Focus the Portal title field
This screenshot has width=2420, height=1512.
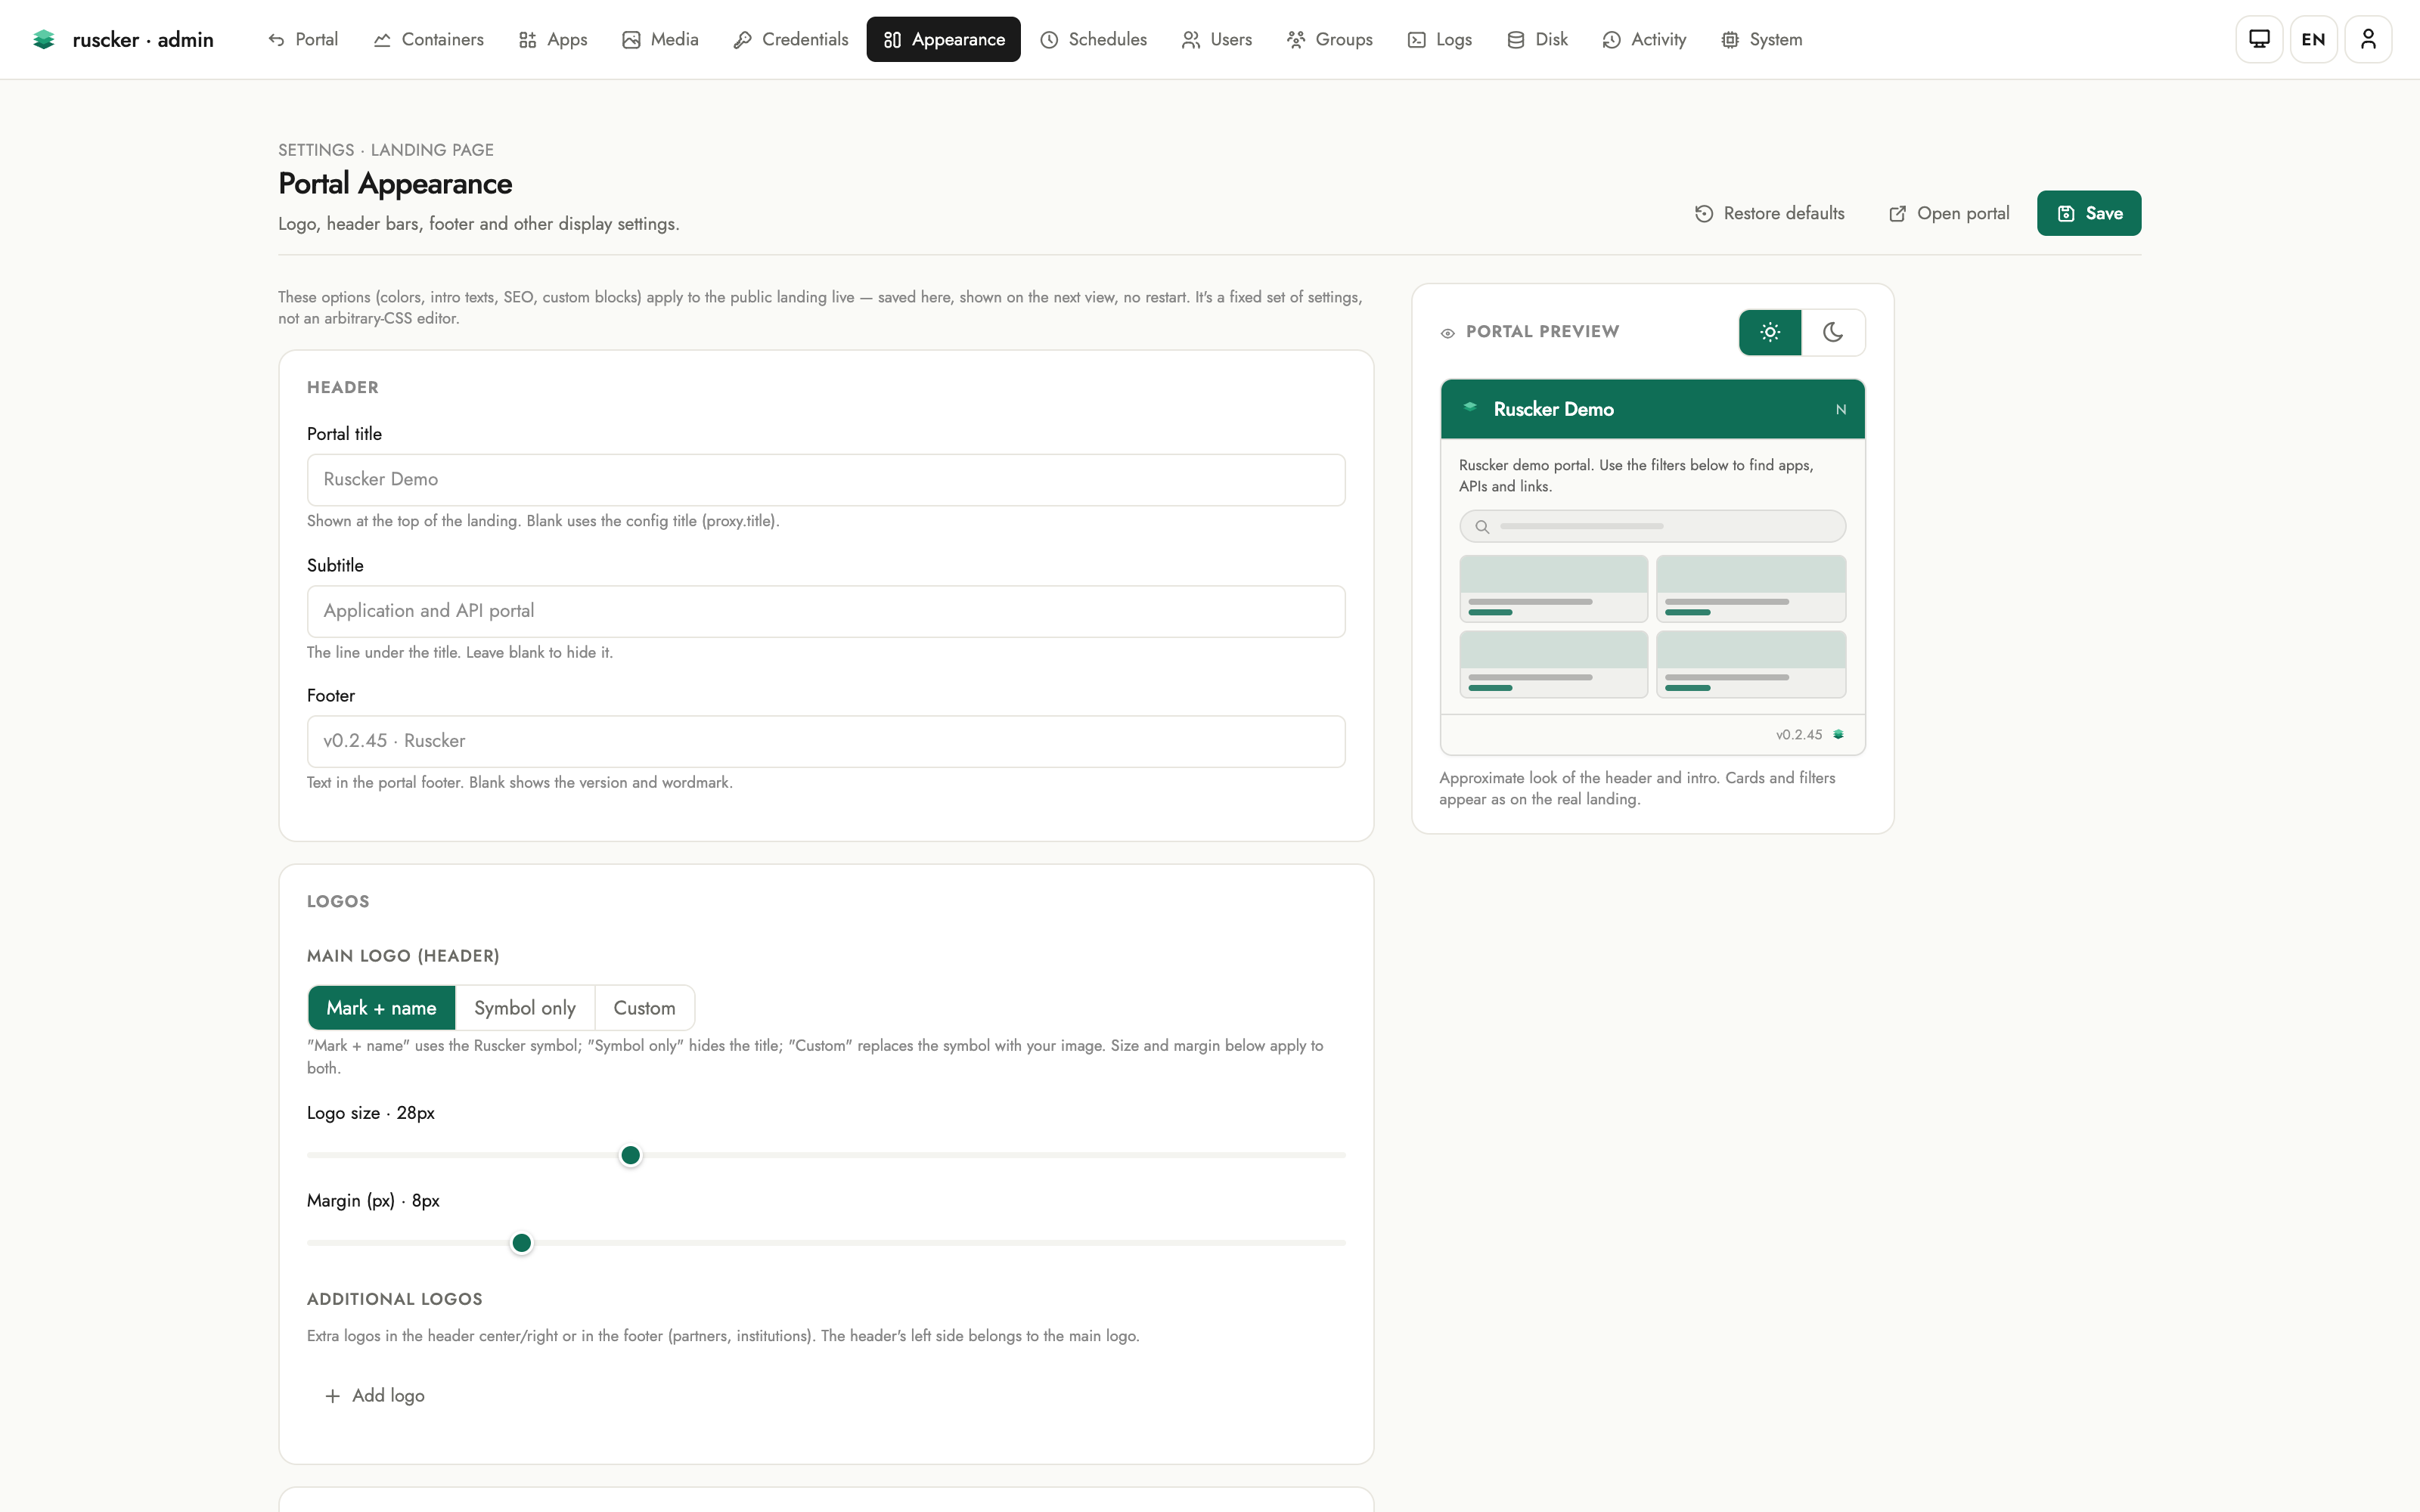pos(826,480)
